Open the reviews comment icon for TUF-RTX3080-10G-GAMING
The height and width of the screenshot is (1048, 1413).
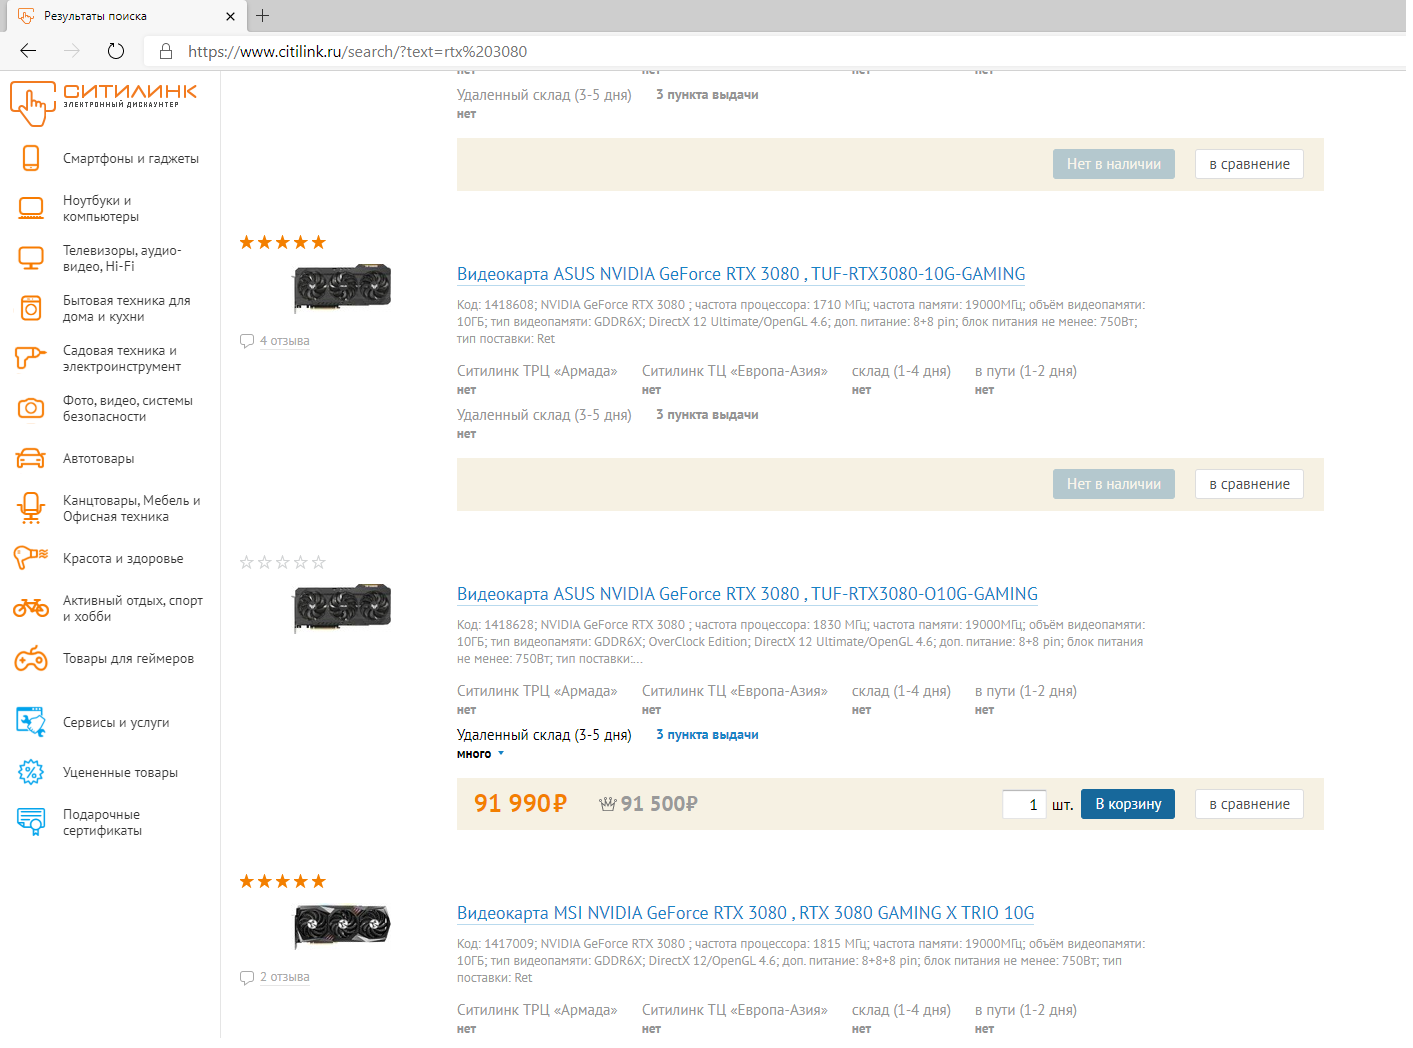pos(247,341)
